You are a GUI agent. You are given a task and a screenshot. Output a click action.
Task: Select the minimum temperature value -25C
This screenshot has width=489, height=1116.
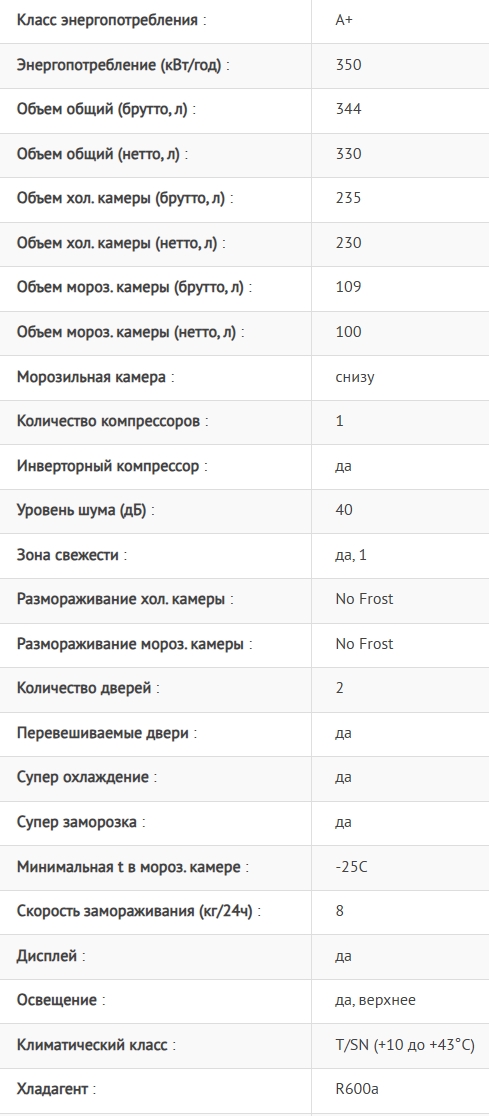click(x=351, y=867)
